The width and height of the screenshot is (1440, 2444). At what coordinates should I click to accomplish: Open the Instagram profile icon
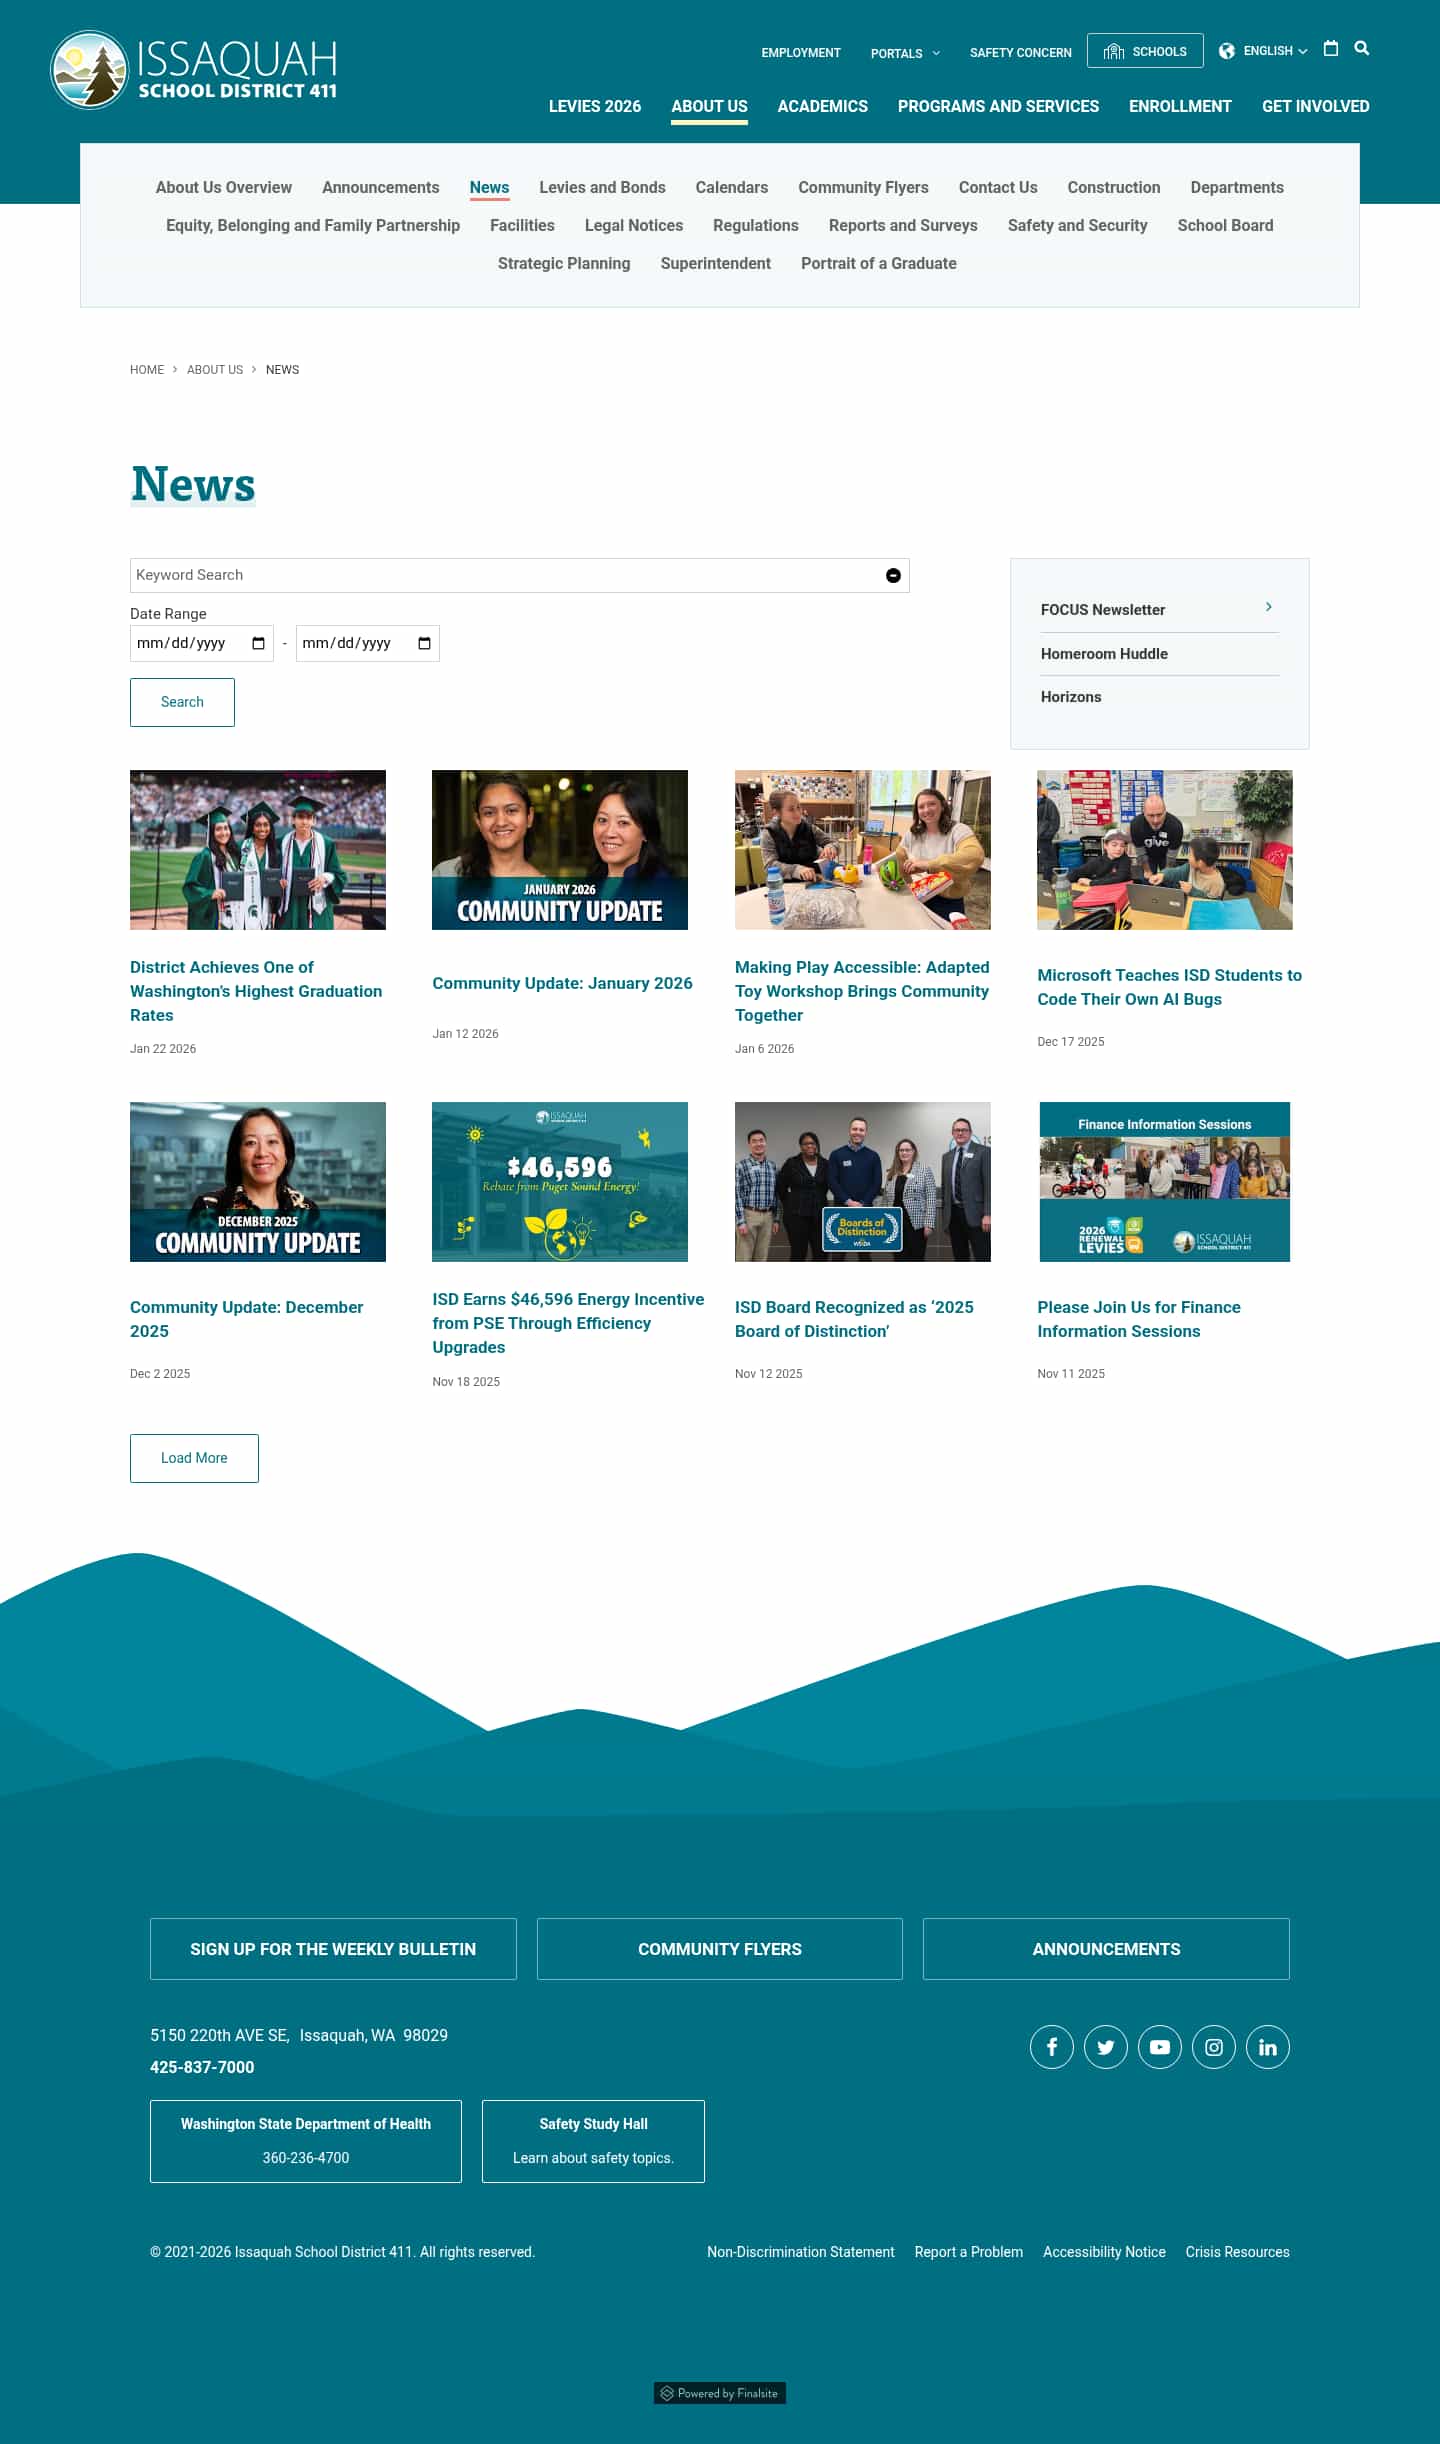tap(1214, 2047)
